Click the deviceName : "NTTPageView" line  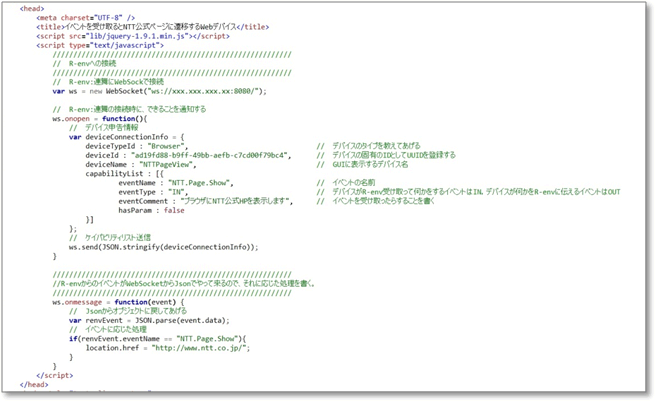141,165
